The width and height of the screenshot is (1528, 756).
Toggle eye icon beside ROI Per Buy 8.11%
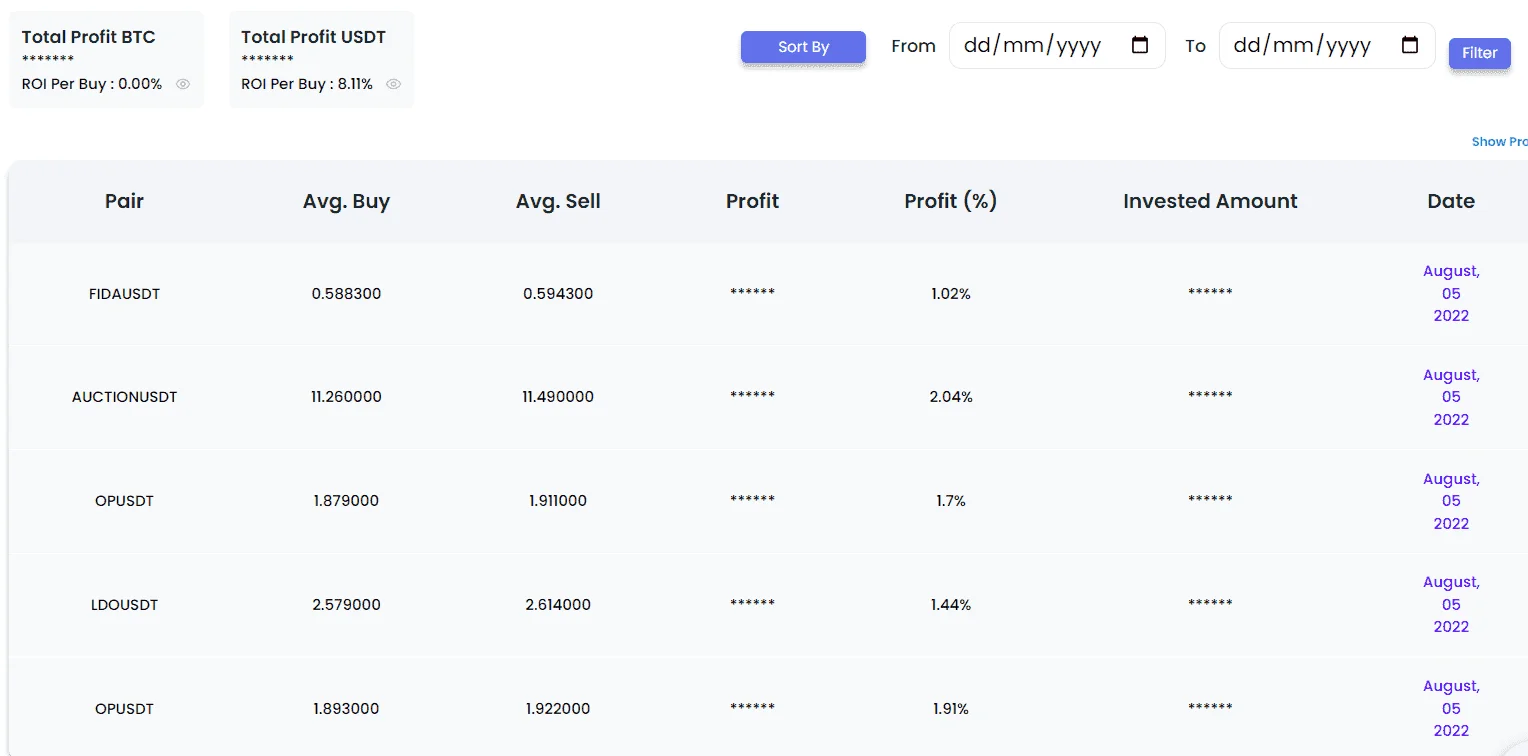tap(394, 84)
